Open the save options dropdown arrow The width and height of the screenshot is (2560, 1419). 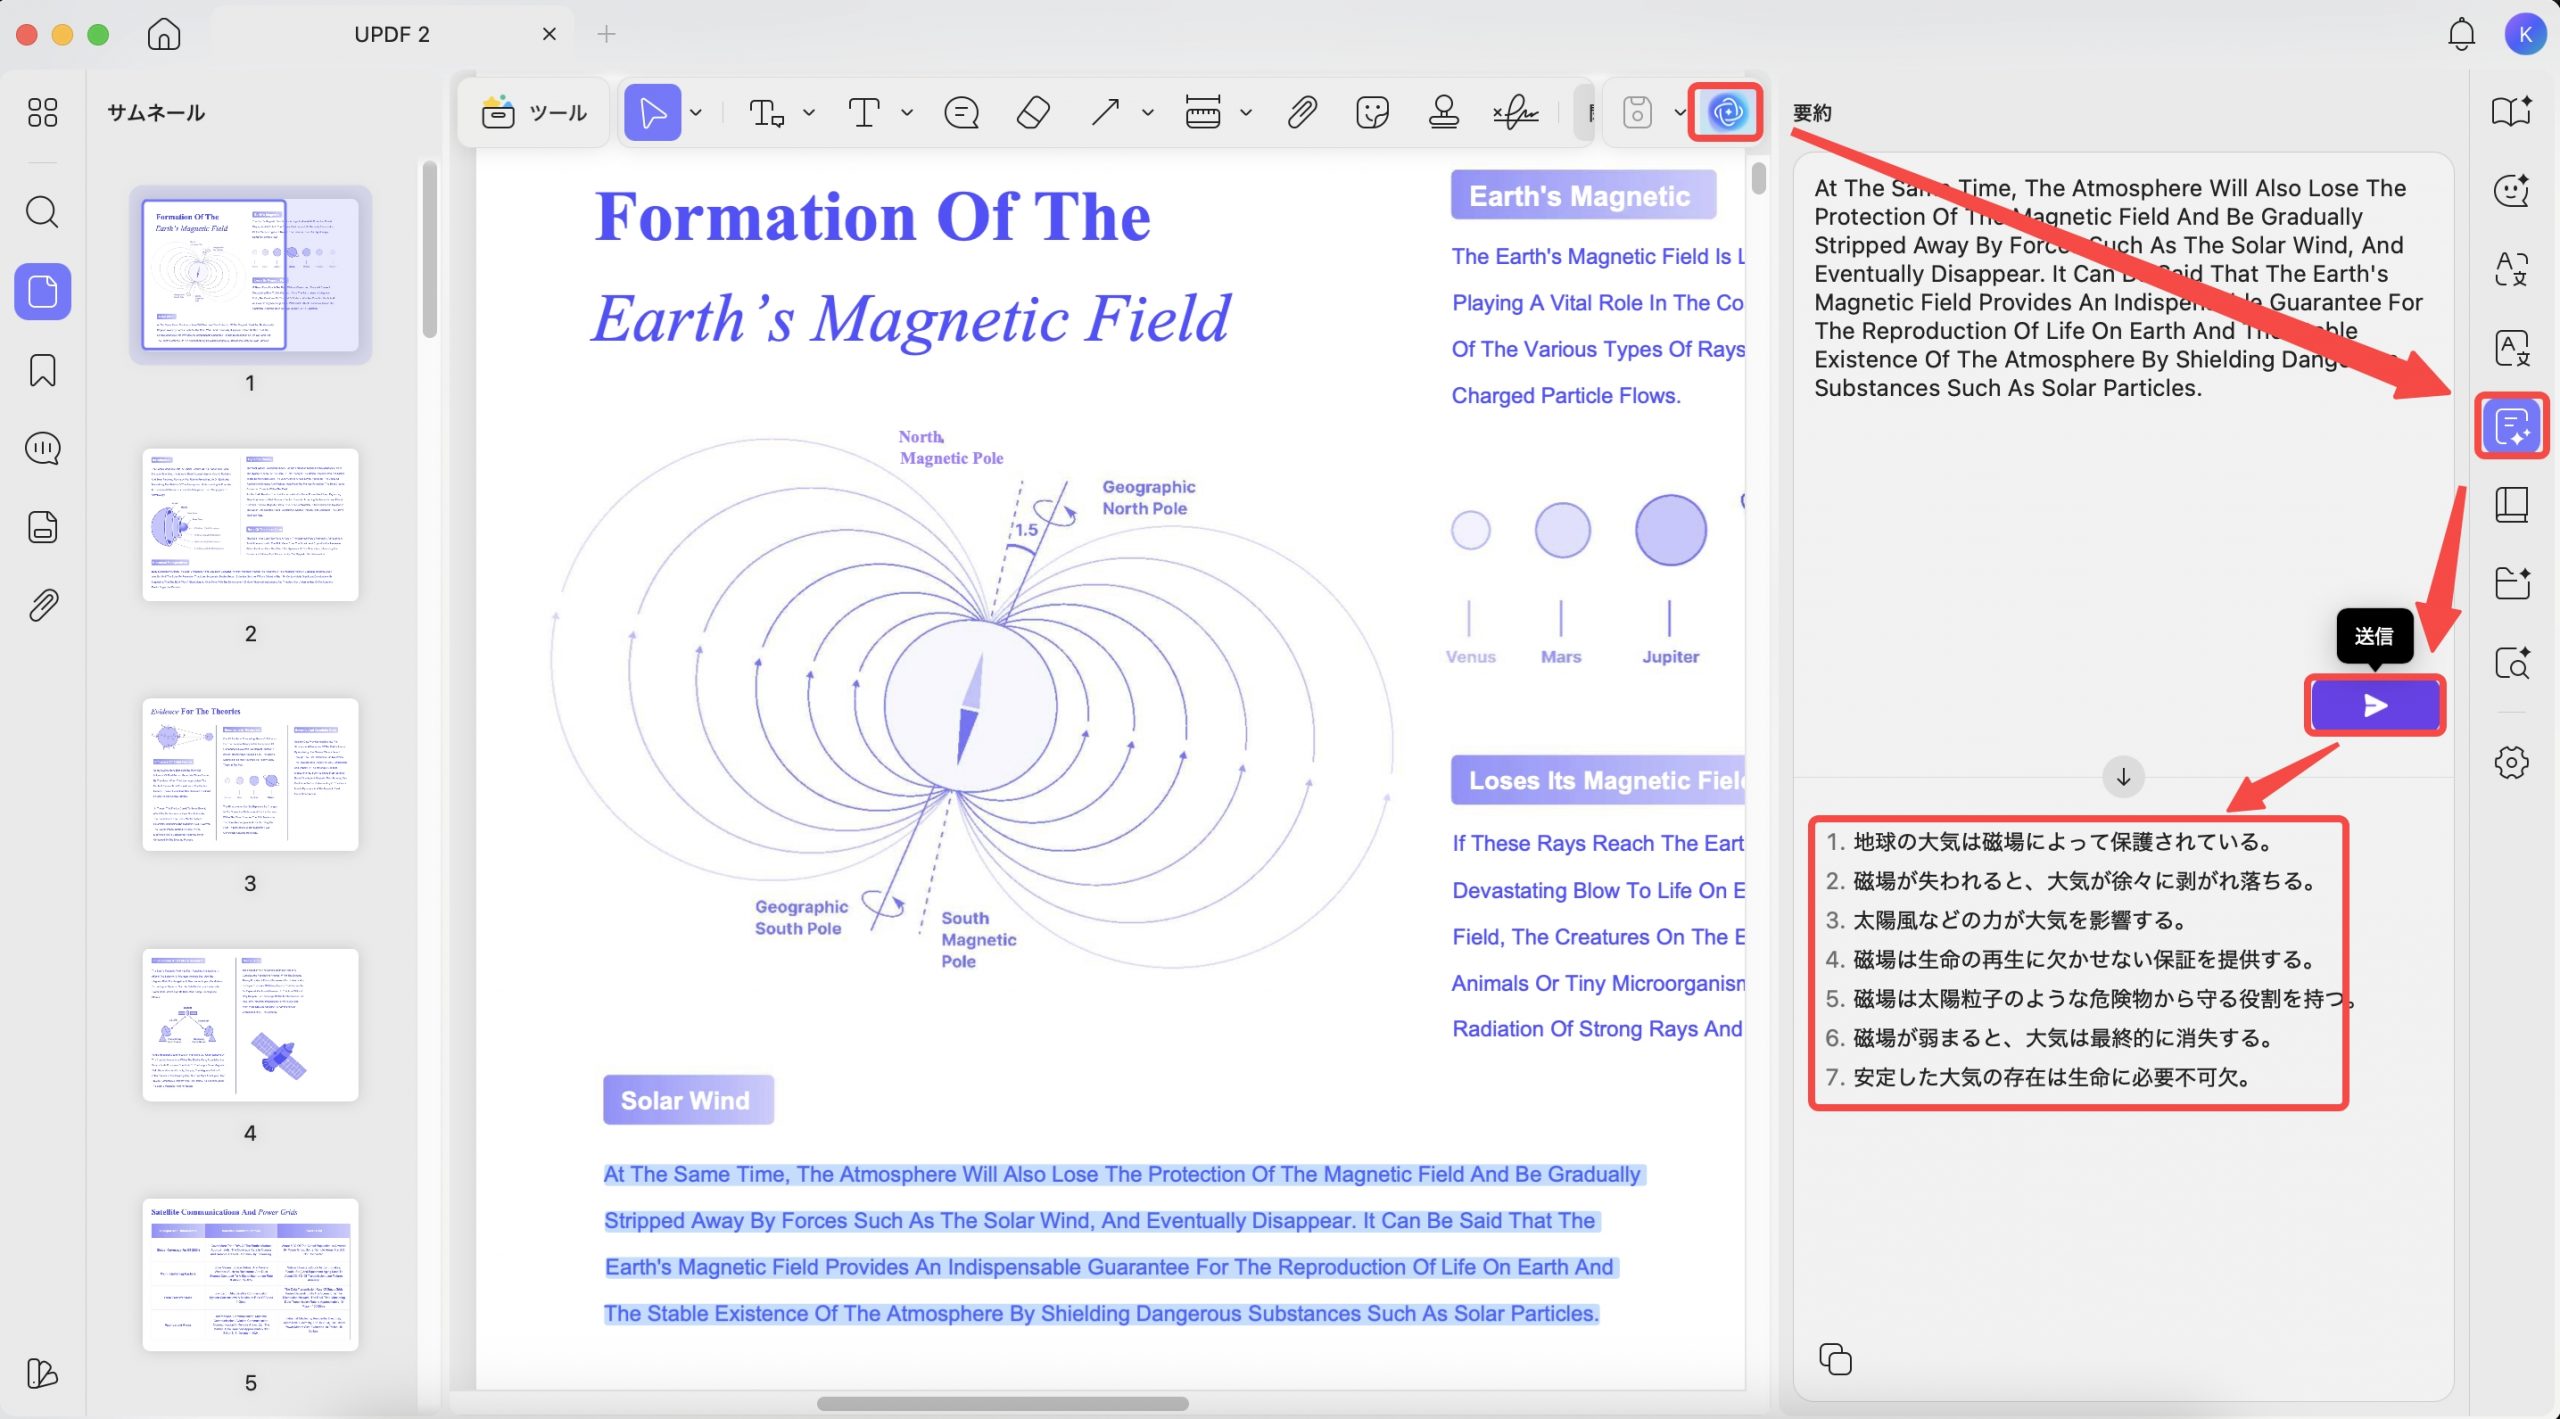pos(1679,113)
